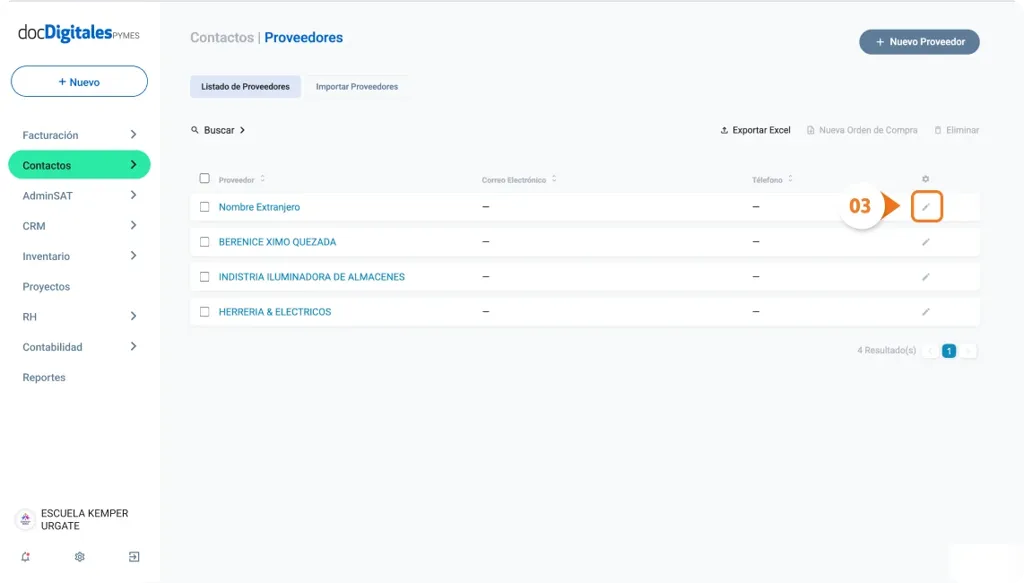Expand the Buscar search panel
The width and height of the screenshot is (1024, 583).
(x=218, y=130)
